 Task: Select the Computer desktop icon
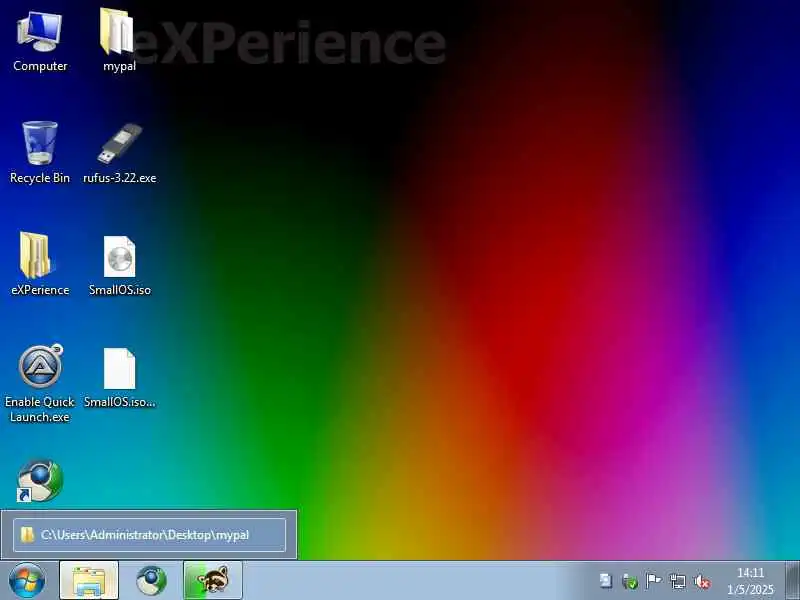coord(40,32)
